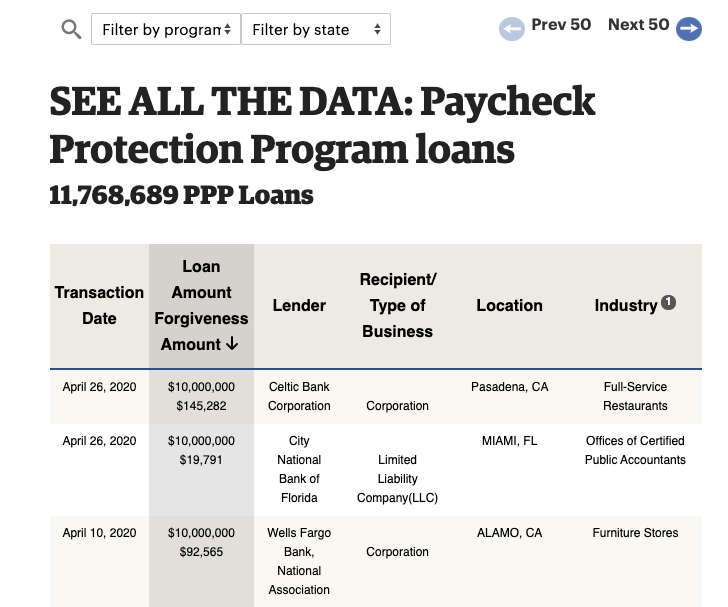Click the Pasadena, CA location cell

[x=509, y=387]
